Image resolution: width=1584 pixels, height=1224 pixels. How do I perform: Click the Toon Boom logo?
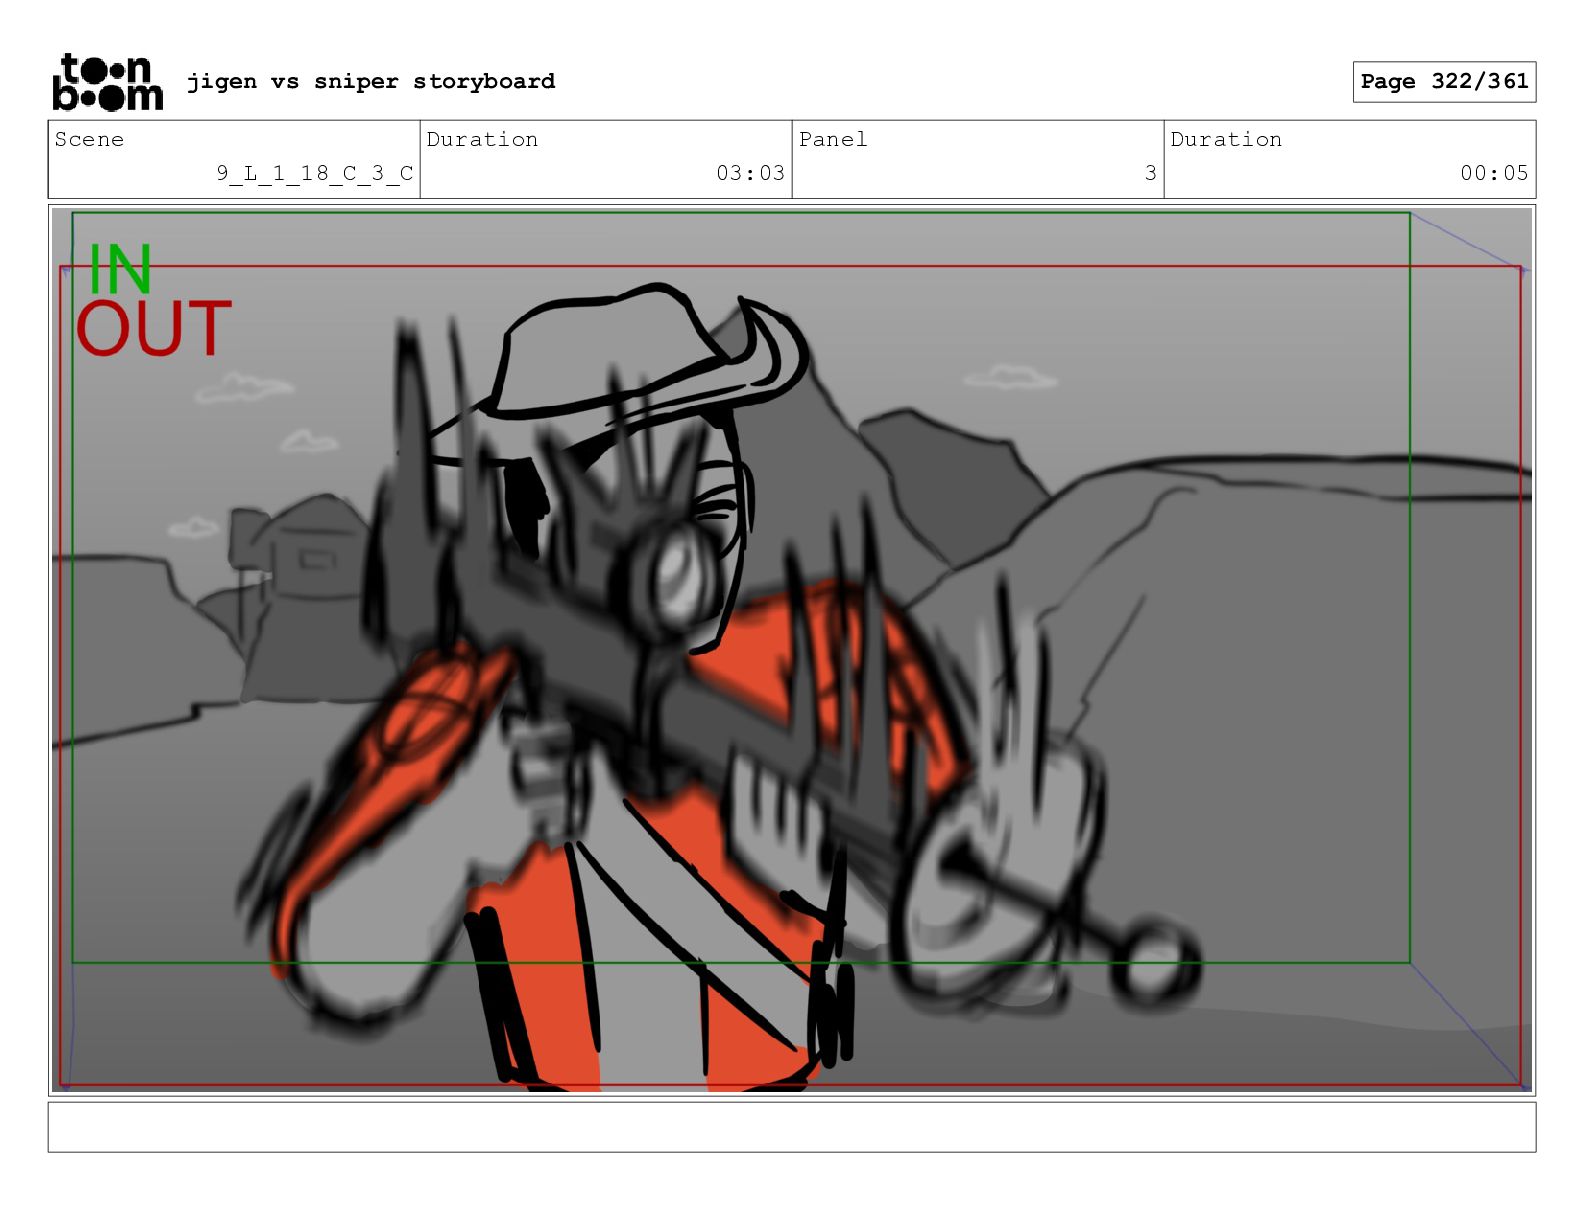pos(107,82)
